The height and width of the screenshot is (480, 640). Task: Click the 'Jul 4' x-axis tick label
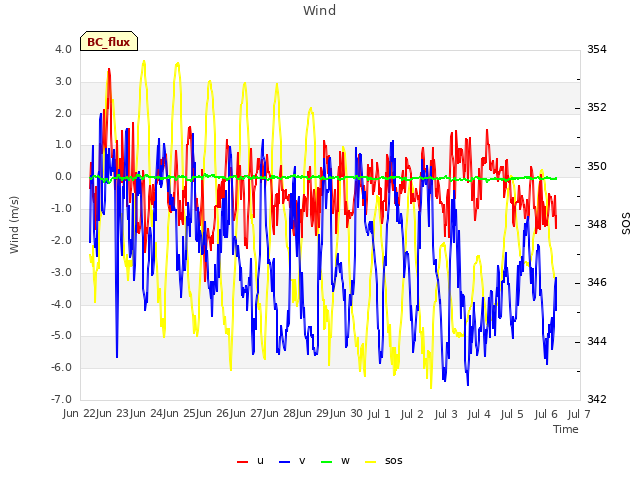479,414
